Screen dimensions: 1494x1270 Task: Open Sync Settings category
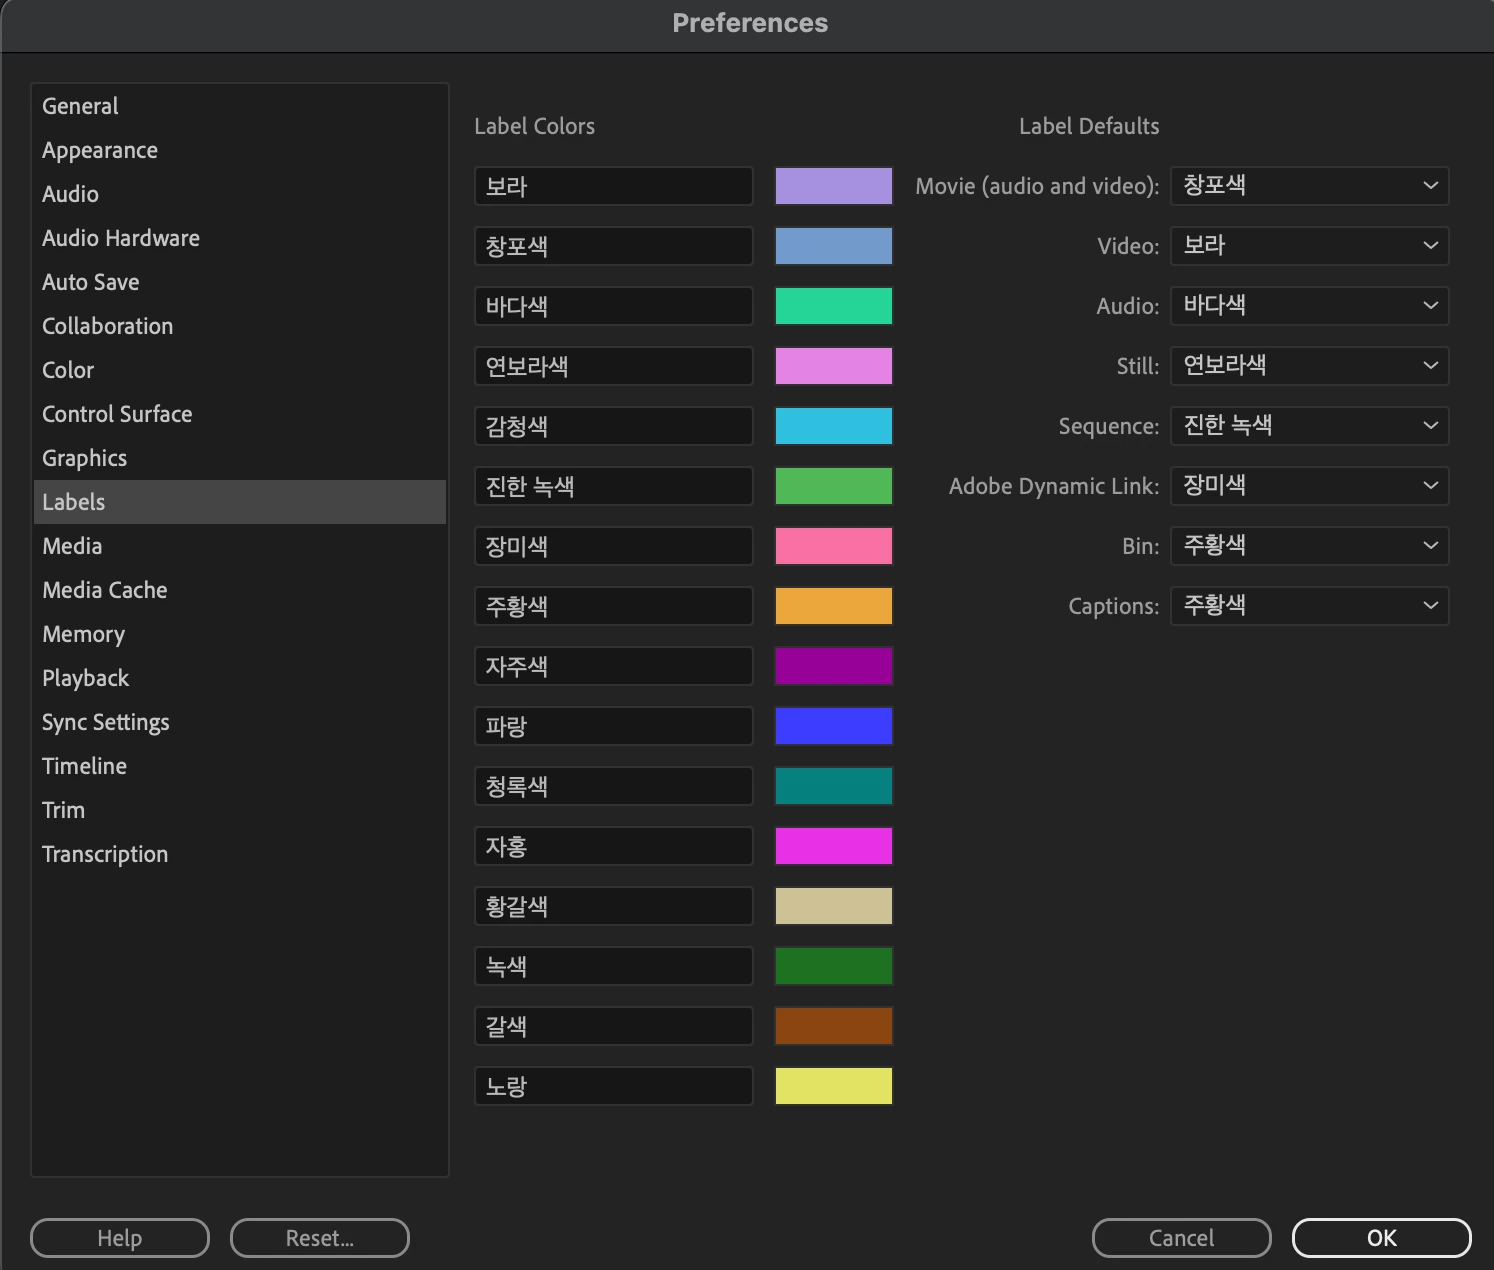click(x=239, y=722)
